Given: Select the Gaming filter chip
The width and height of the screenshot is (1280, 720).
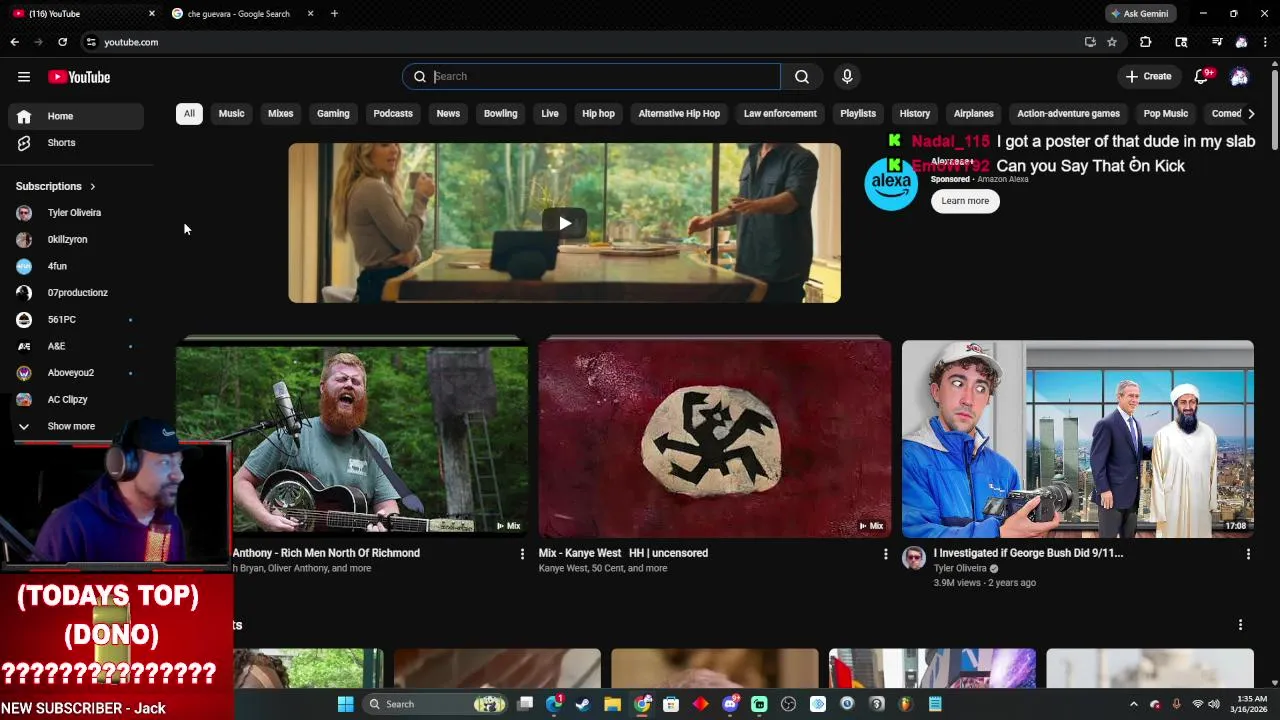Looking at the screenshot, I should [333, 113].
